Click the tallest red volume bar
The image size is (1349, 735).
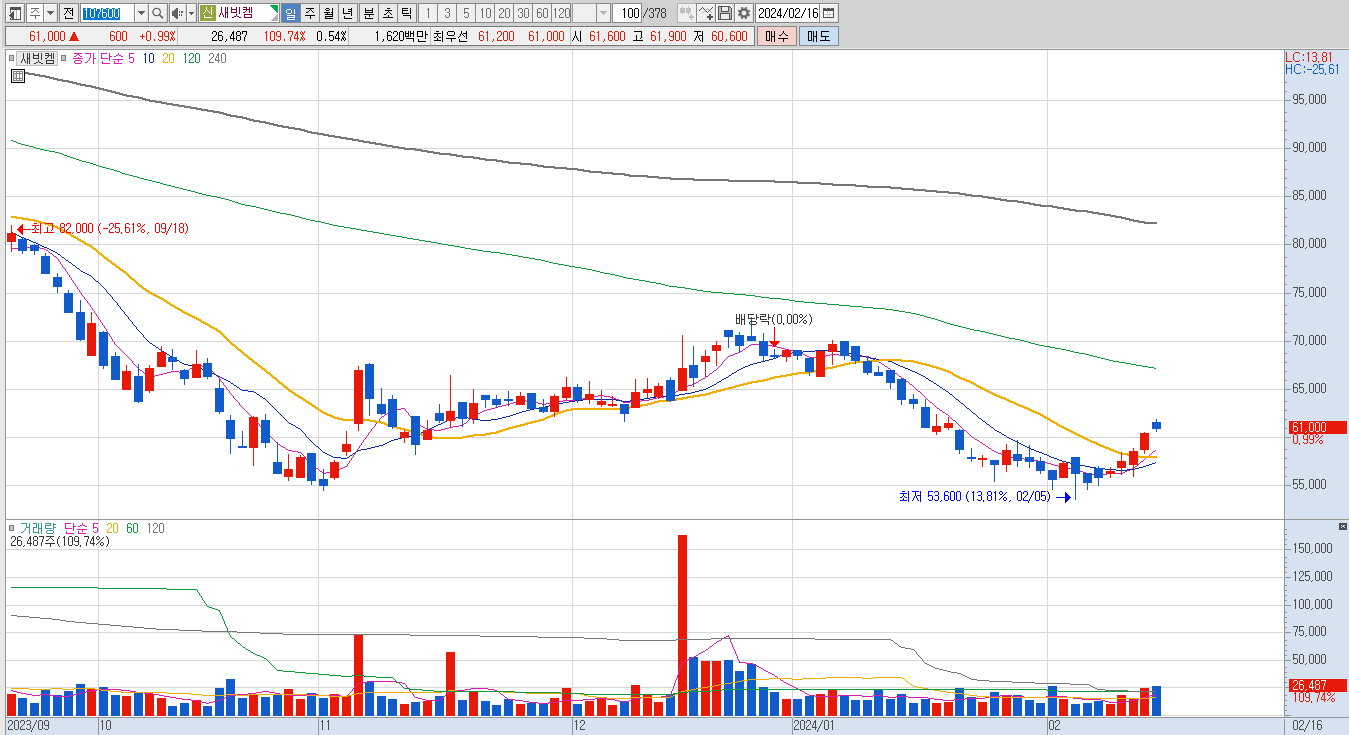pos(682,625)
